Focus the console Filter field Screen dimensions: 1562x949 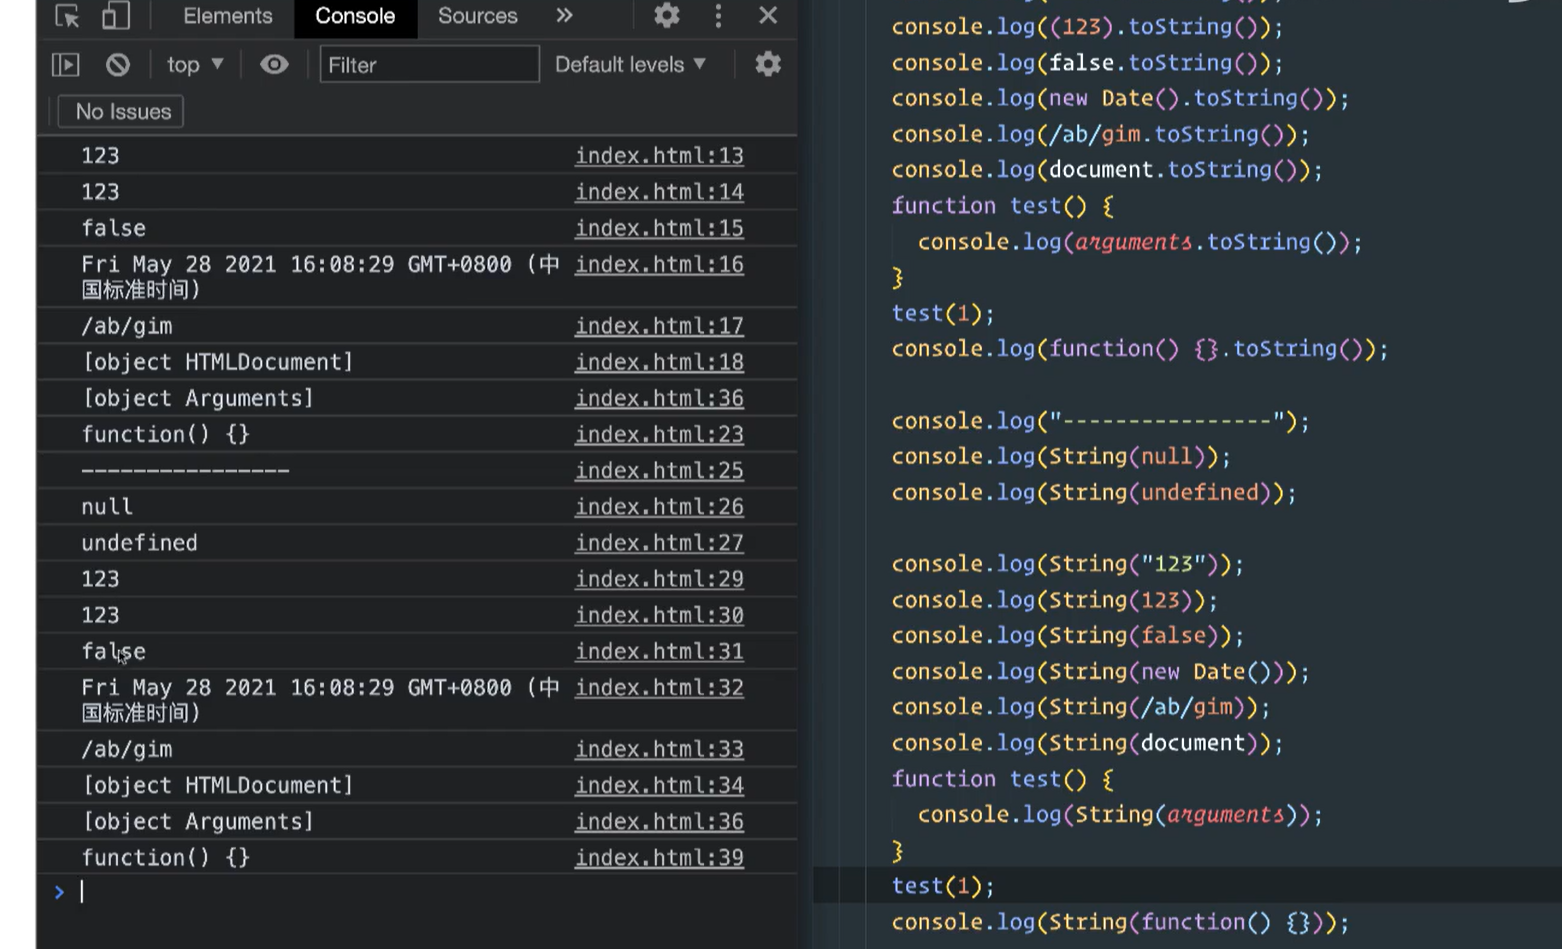(x=429, y=65)
